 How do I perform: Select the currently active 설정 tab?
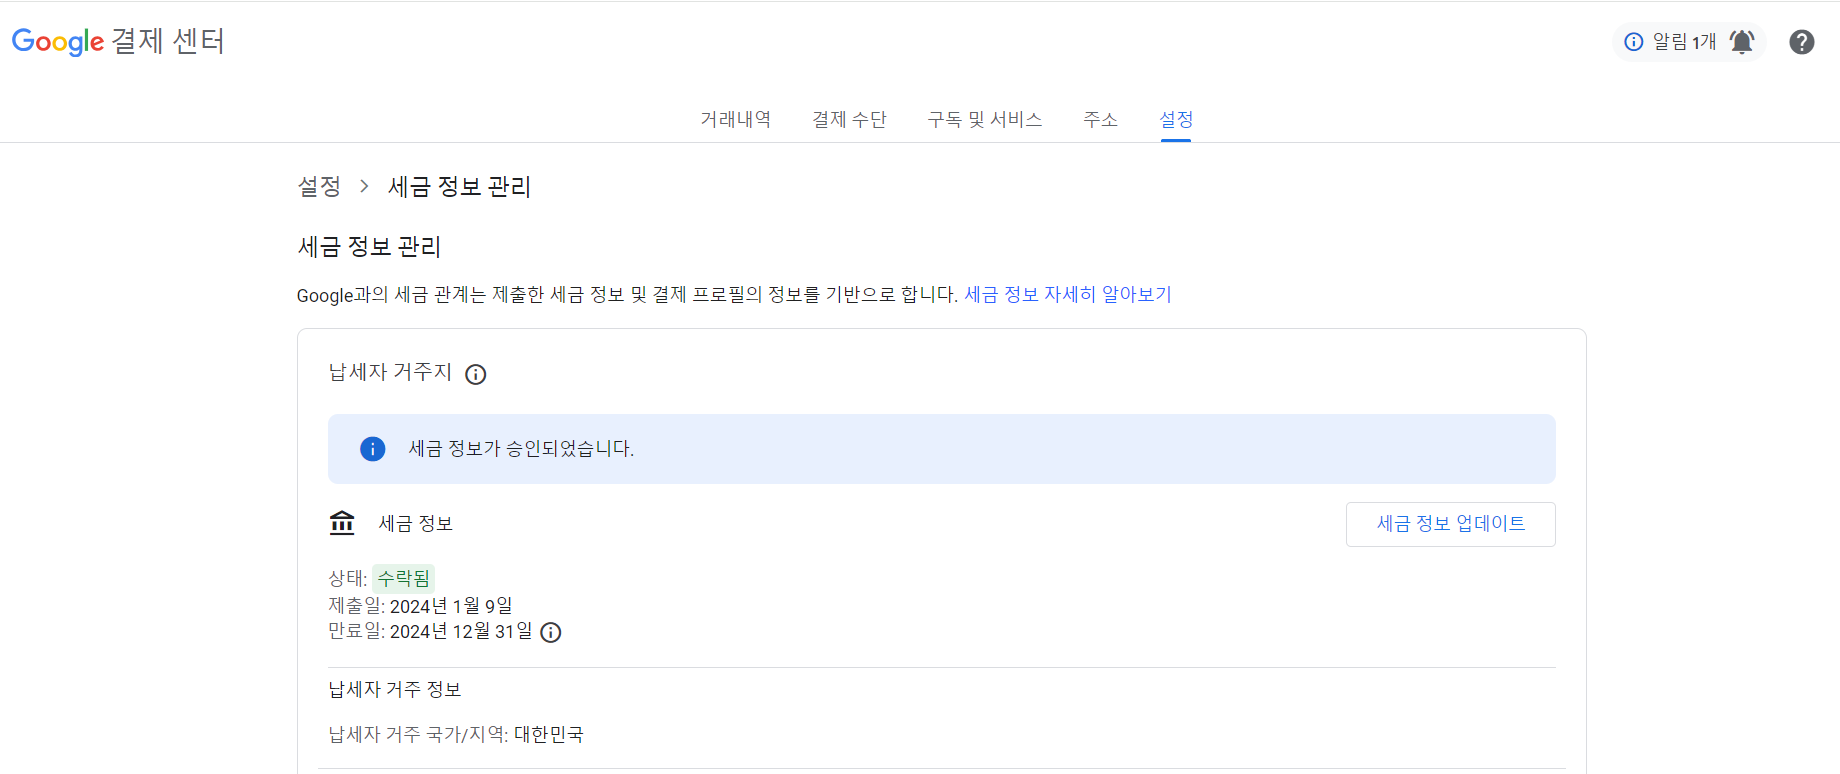tap(1175, 119)
